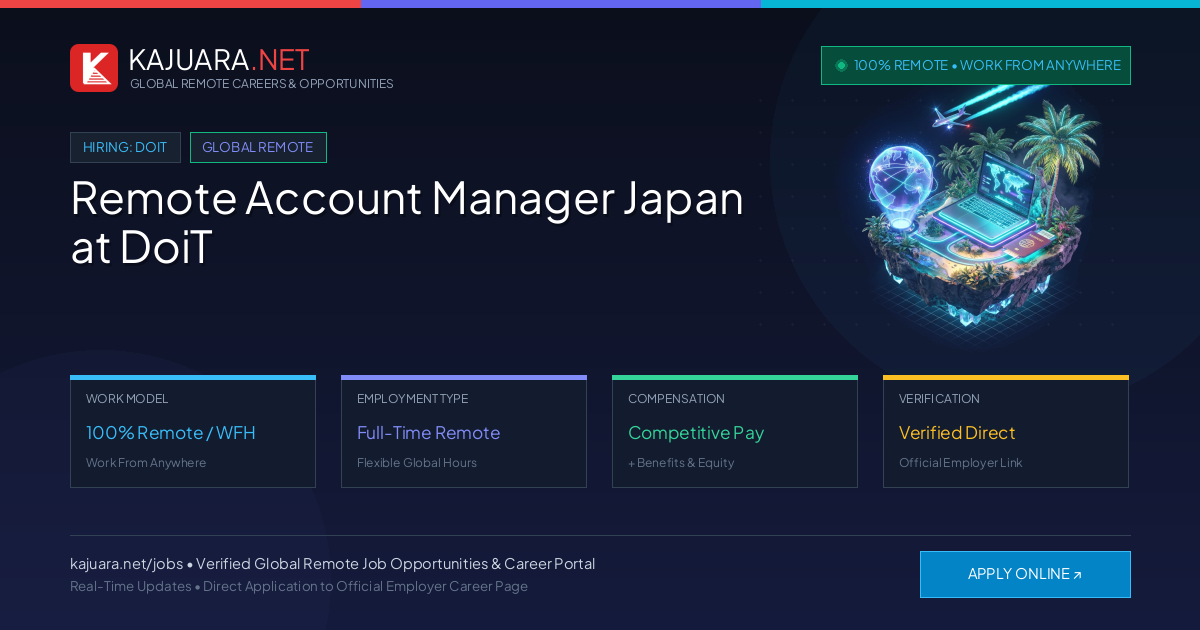Click the red Kajuara K logo icon

94,68
